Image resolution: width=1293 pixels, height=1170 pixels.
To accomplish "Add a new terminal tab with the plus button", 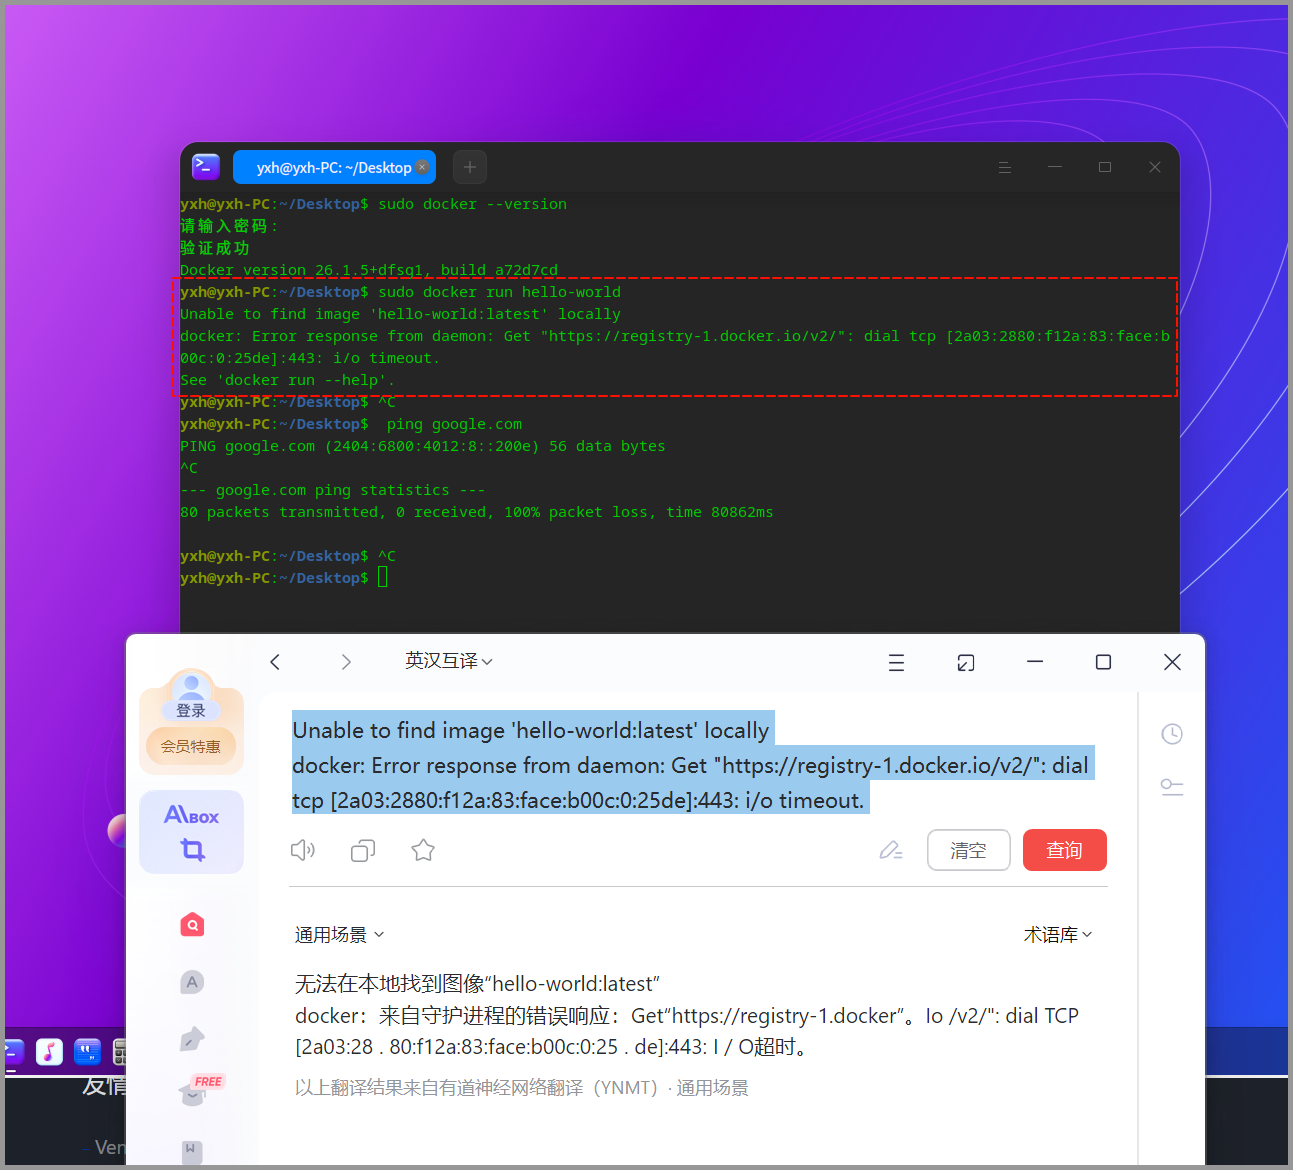I will point(470,167).
